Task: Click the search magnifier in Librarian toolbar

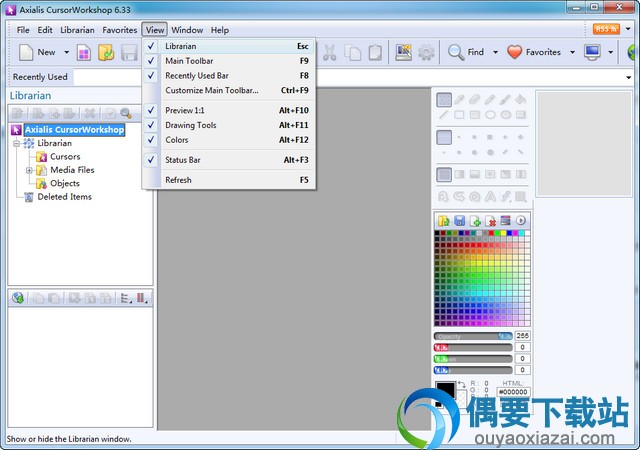Action: coord(126,113)
